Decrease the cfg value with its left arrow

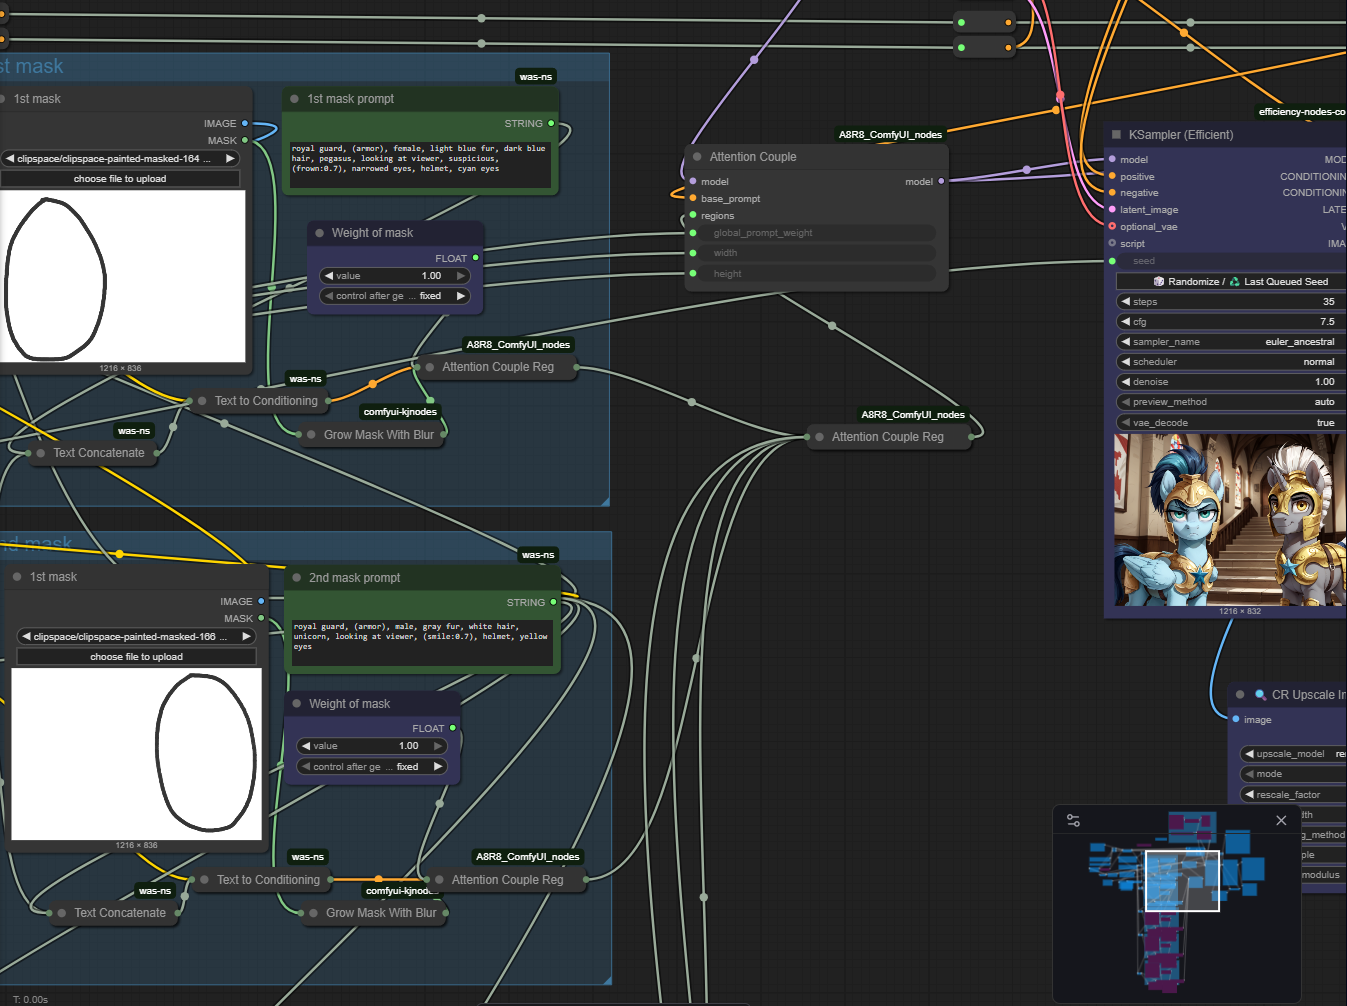point(1126,322)
